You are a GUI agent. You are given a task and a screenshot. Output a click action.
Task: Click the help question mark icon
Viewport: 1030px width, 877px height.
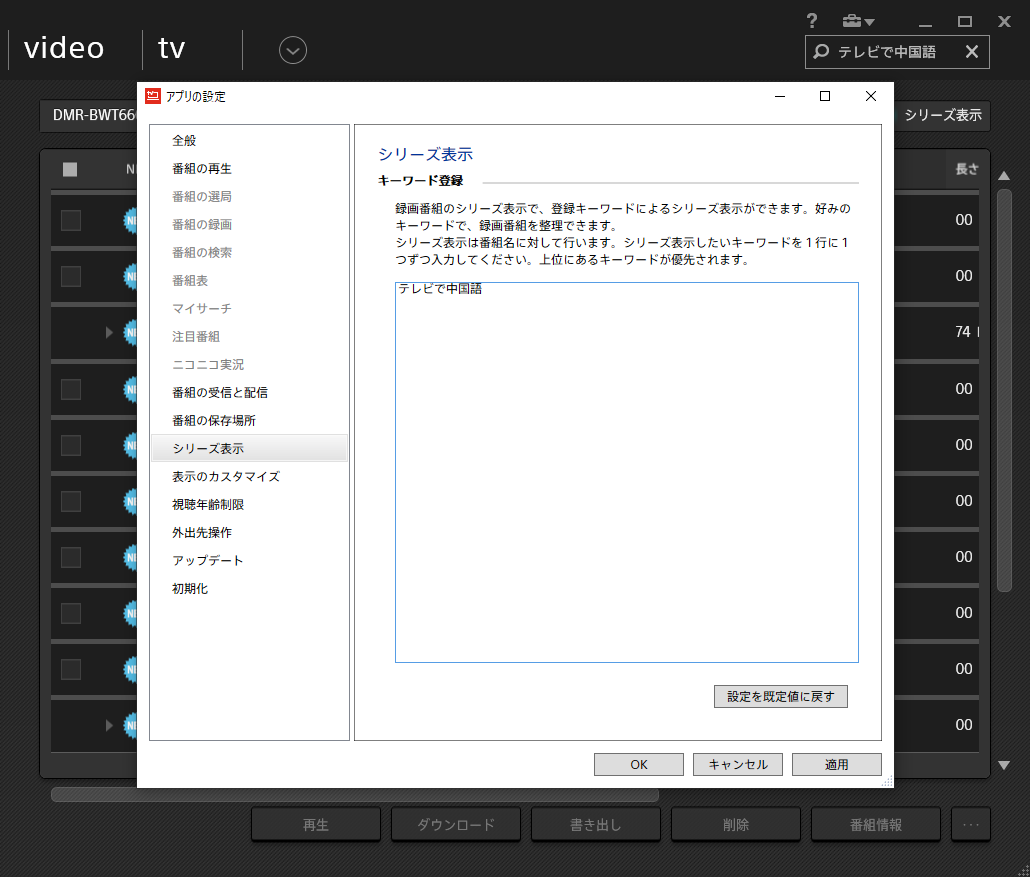pyautogui.click(x=812, y=21)
